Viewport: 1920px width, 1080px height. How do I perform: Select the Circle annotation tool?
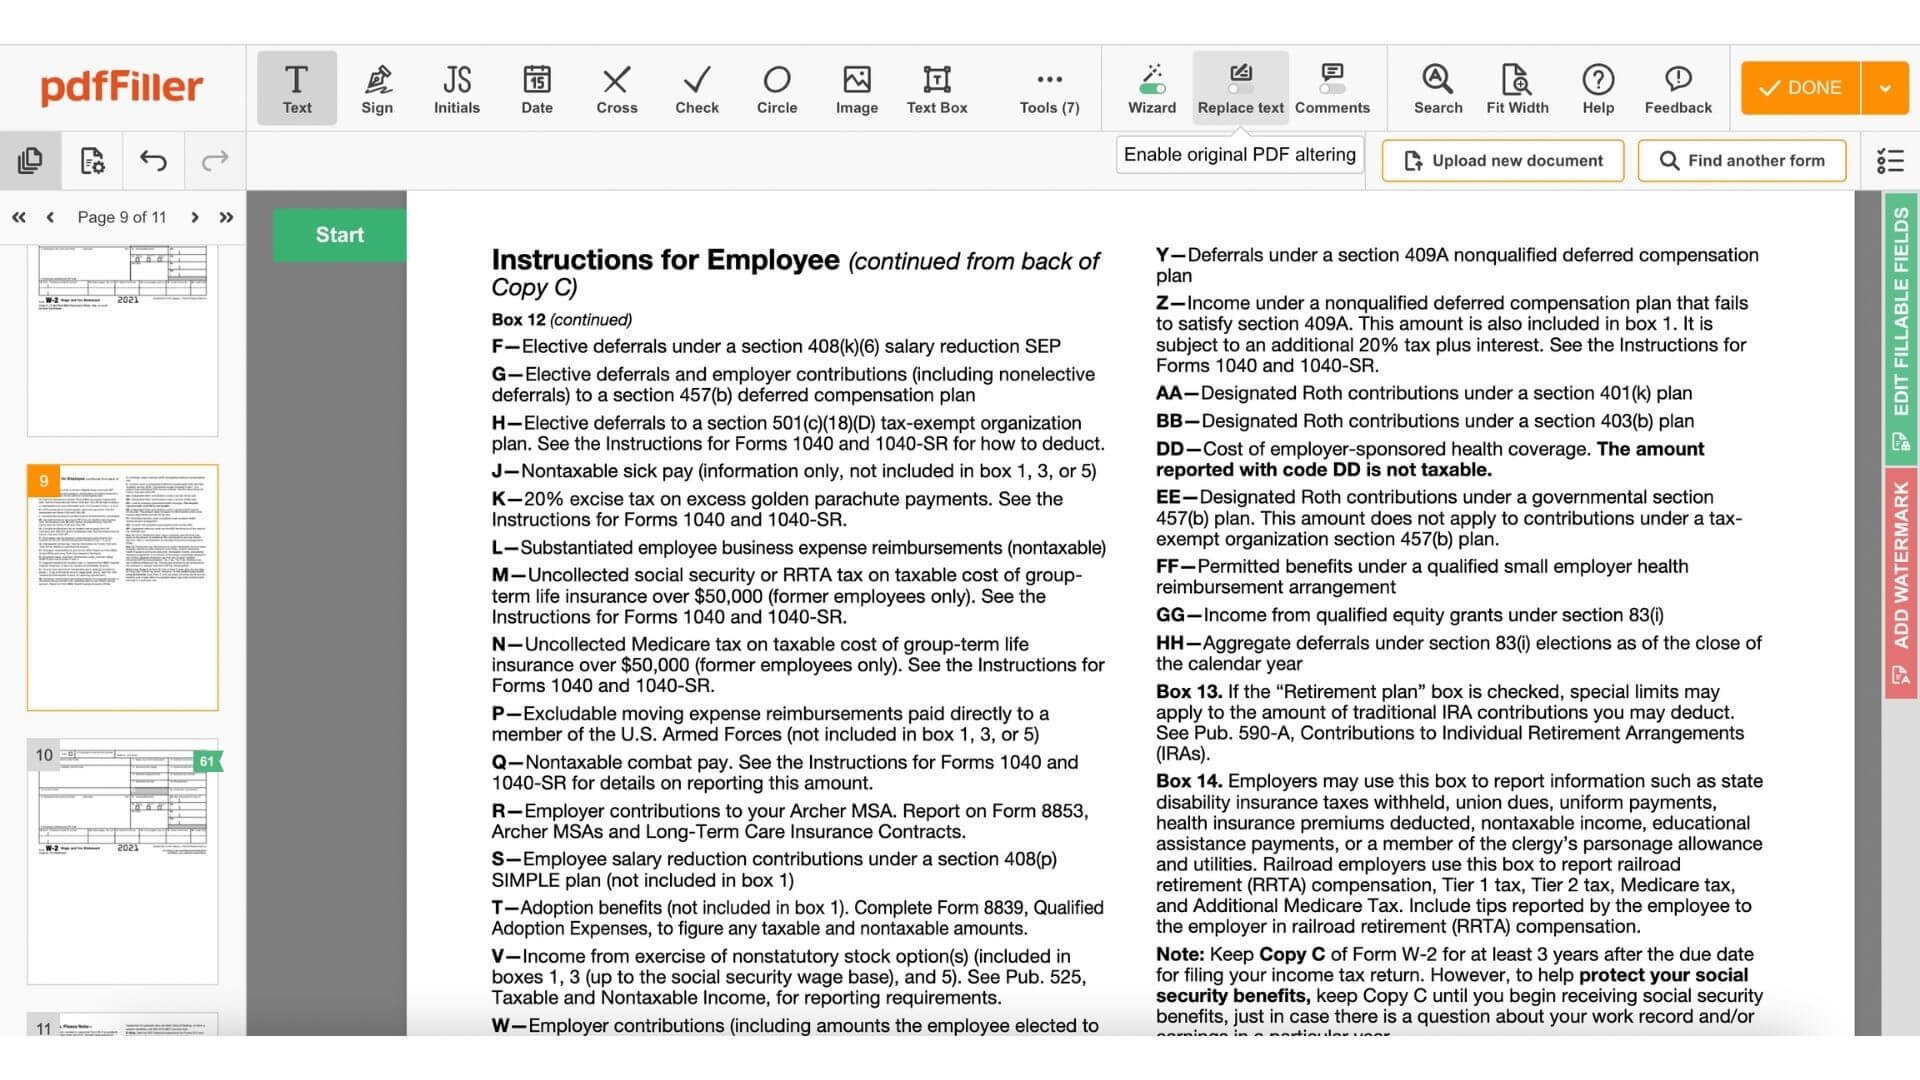pyautogui.click(x=777, y=87)
